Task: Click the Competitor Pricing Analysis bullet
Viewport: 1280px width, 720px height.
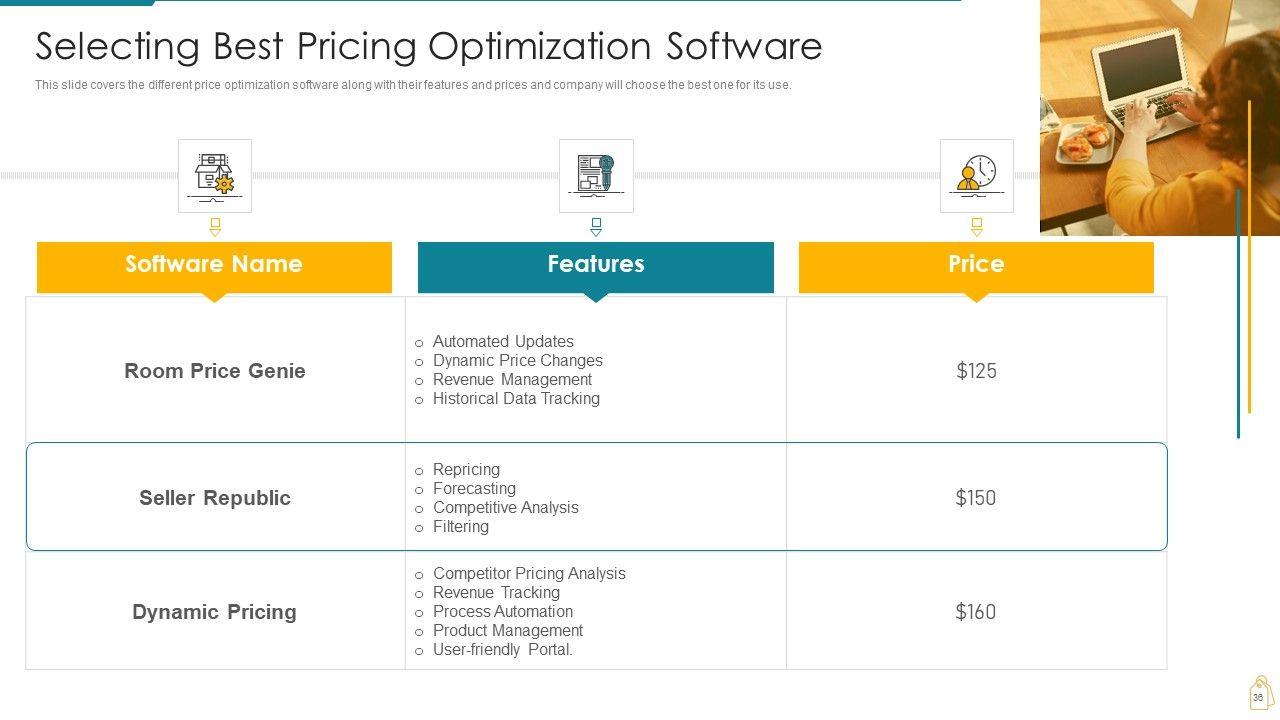Action: (x=529, y=574)
